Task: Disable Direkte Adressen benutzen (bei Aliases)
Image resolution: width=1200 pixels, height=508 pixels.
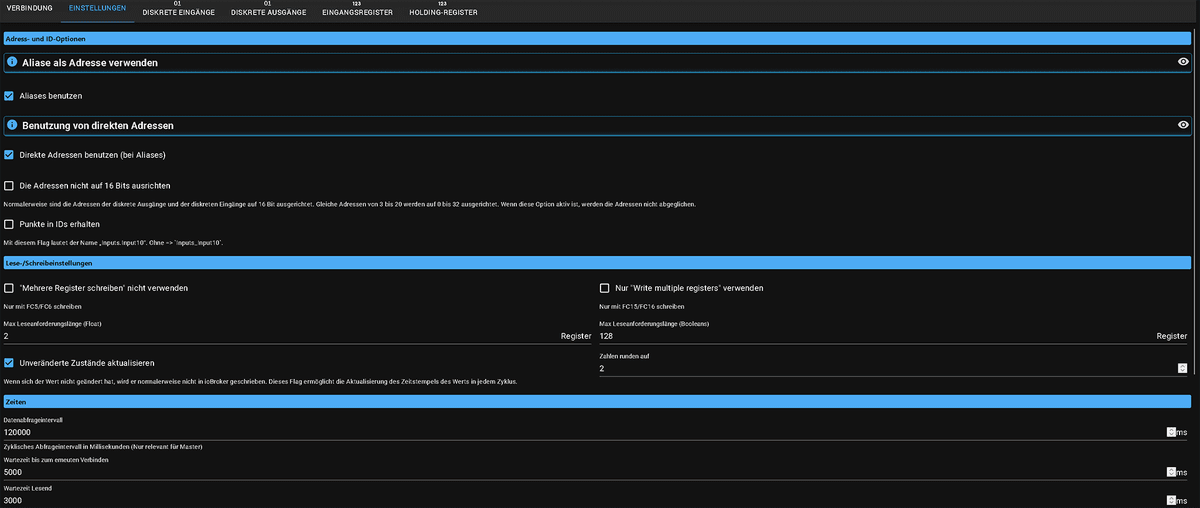Action: (9, 155)
